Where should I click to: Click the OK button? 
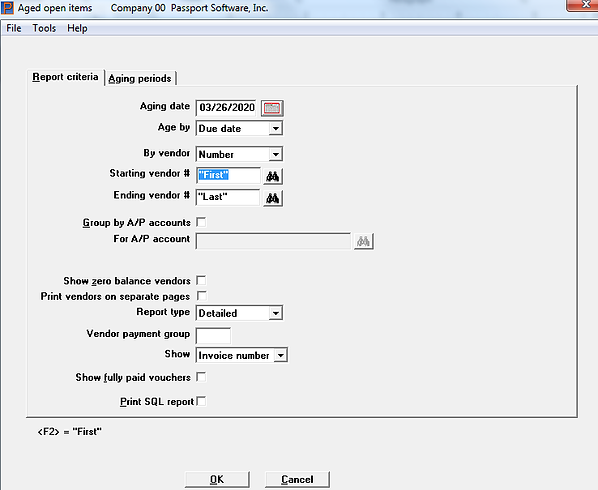[x=217, y=479]
